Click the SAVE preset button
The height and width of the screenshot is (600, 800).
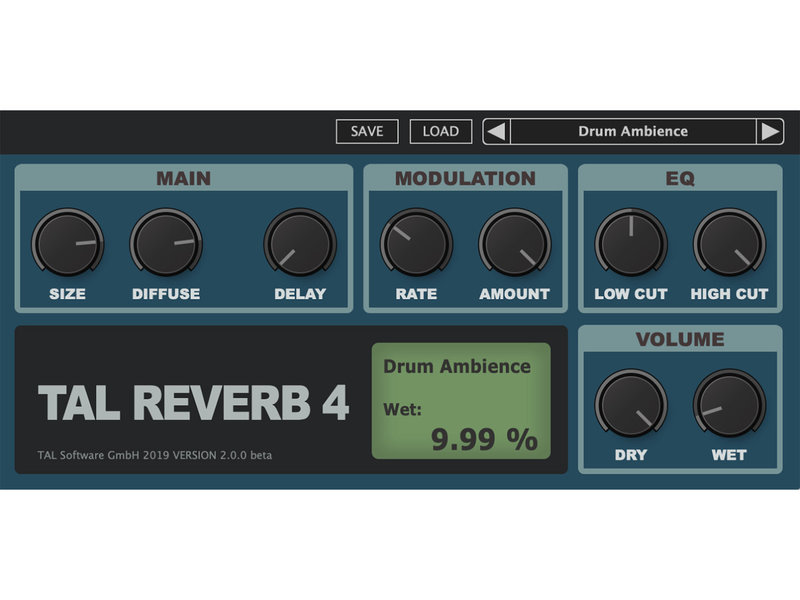[366, 131]
